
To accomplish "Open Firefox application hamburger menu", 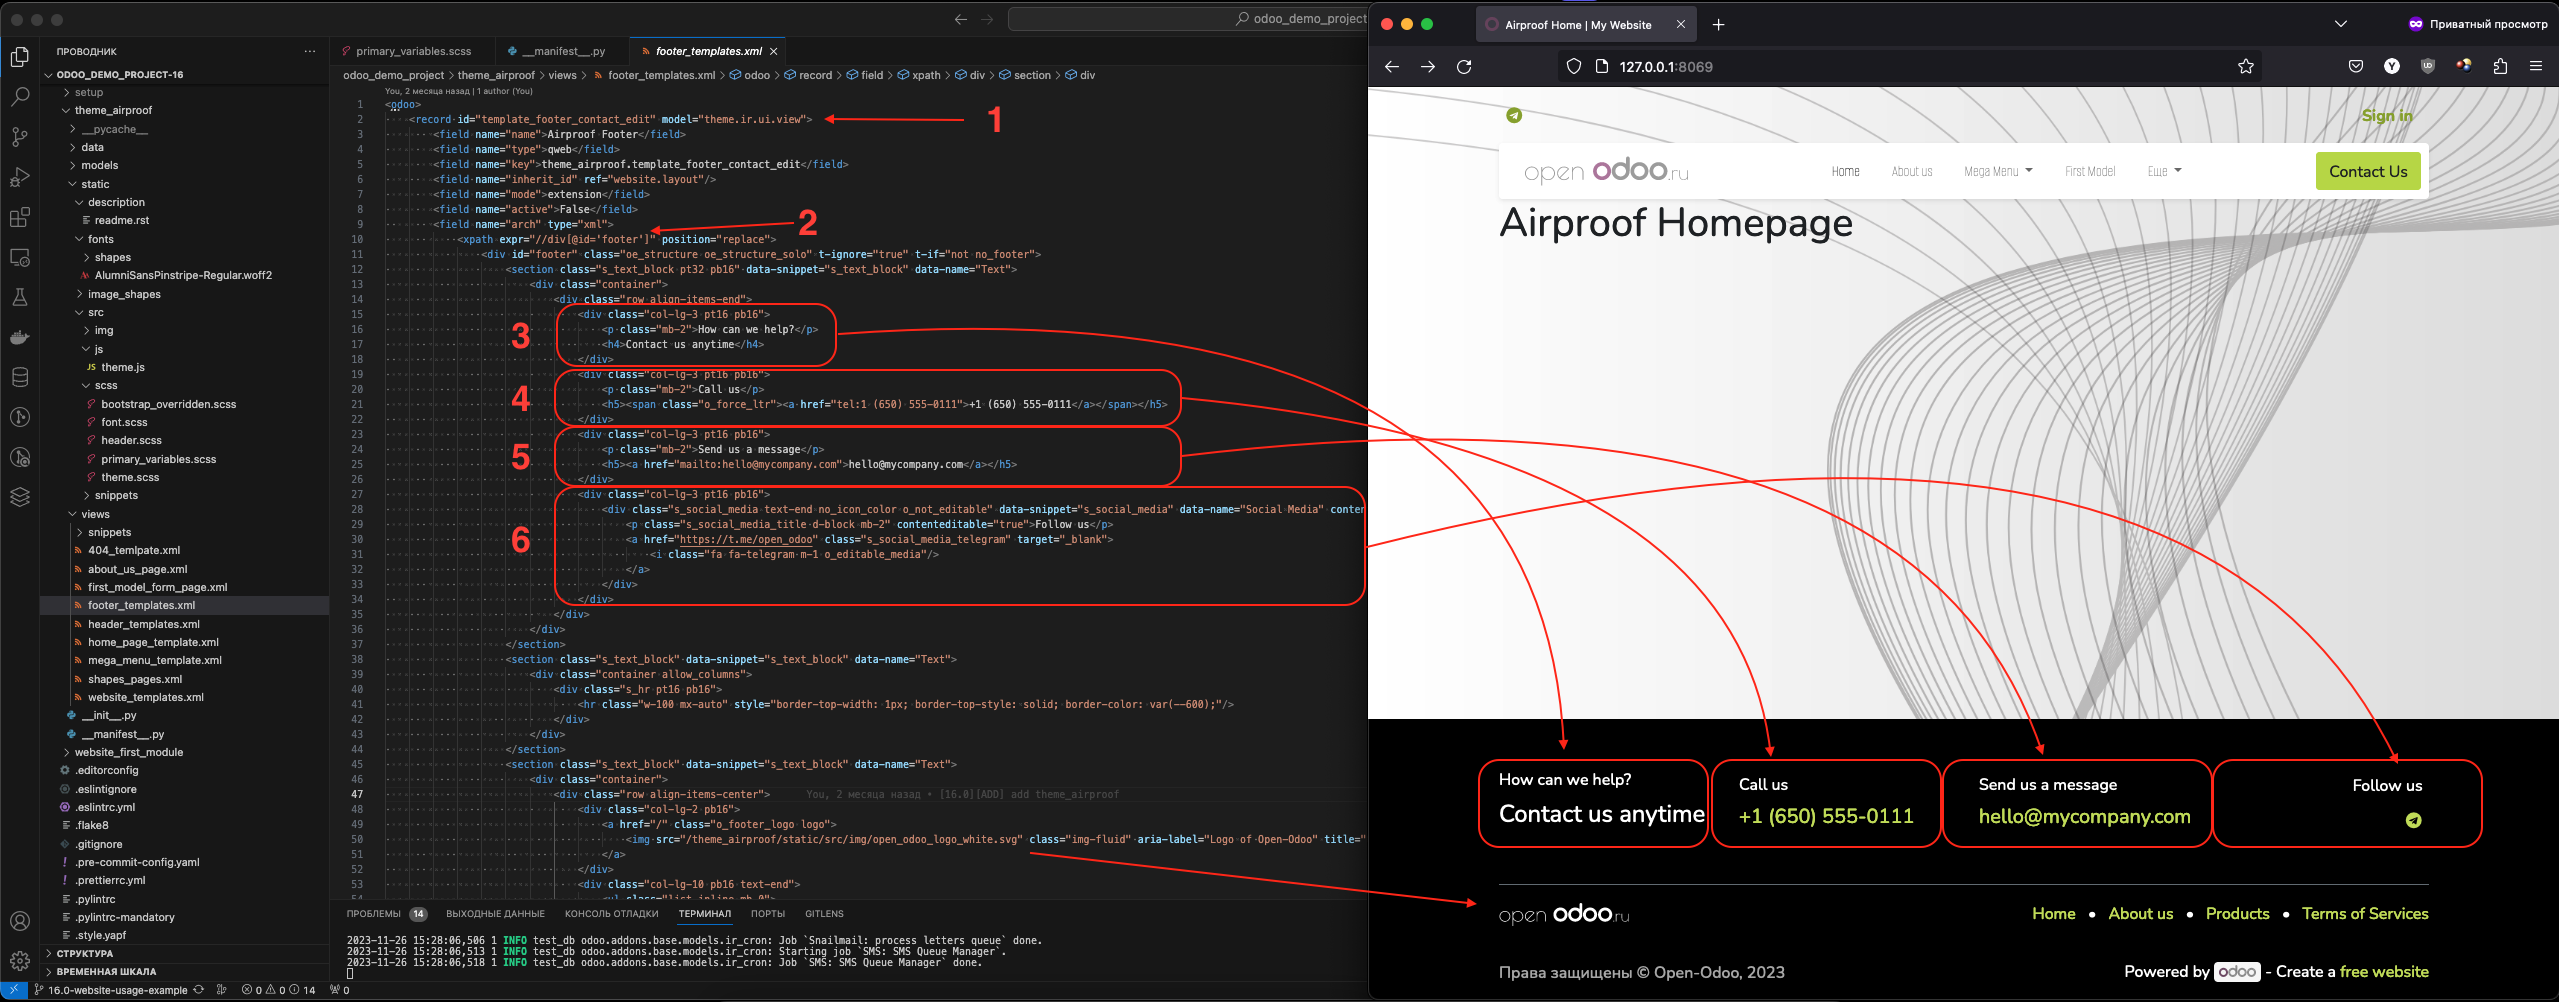I will pos(2535,67).
